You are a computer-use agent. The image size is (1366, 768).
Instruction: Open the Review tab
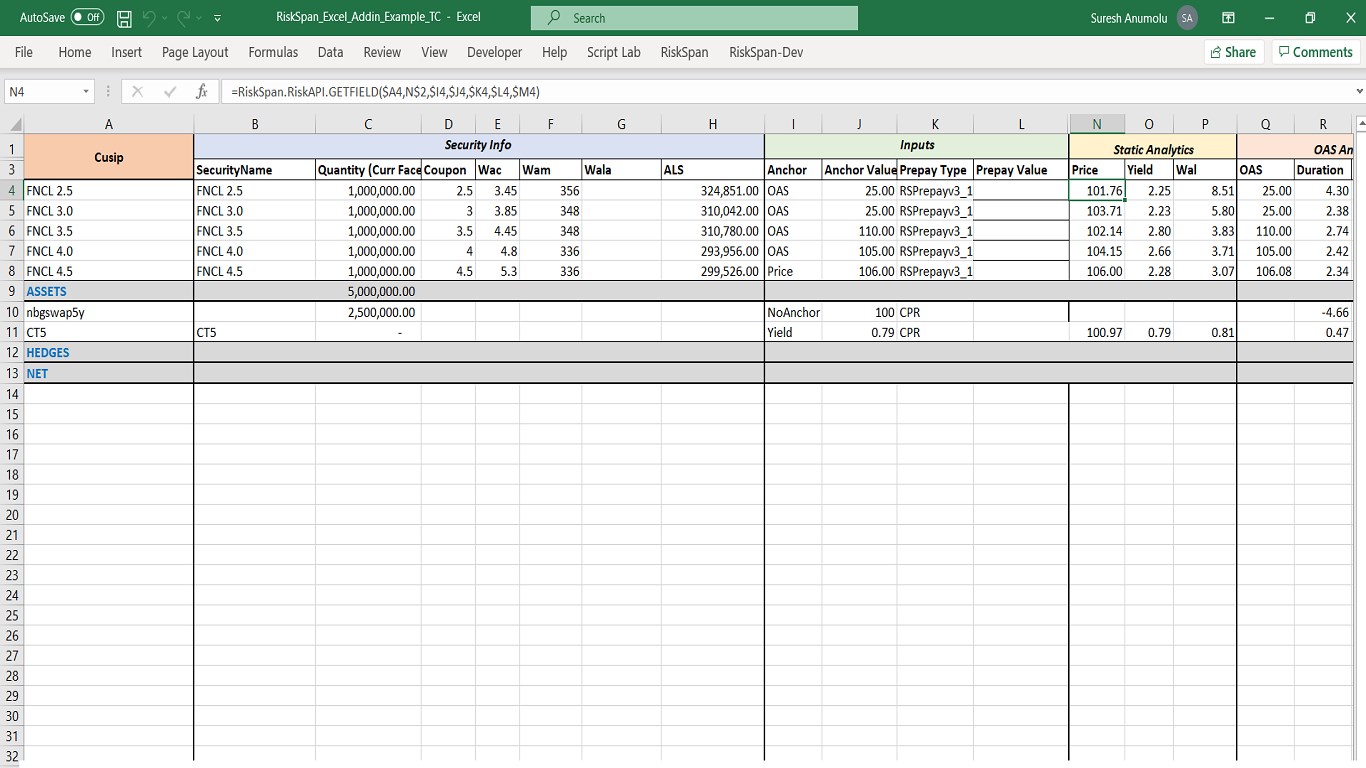click(x=382, y=52)
